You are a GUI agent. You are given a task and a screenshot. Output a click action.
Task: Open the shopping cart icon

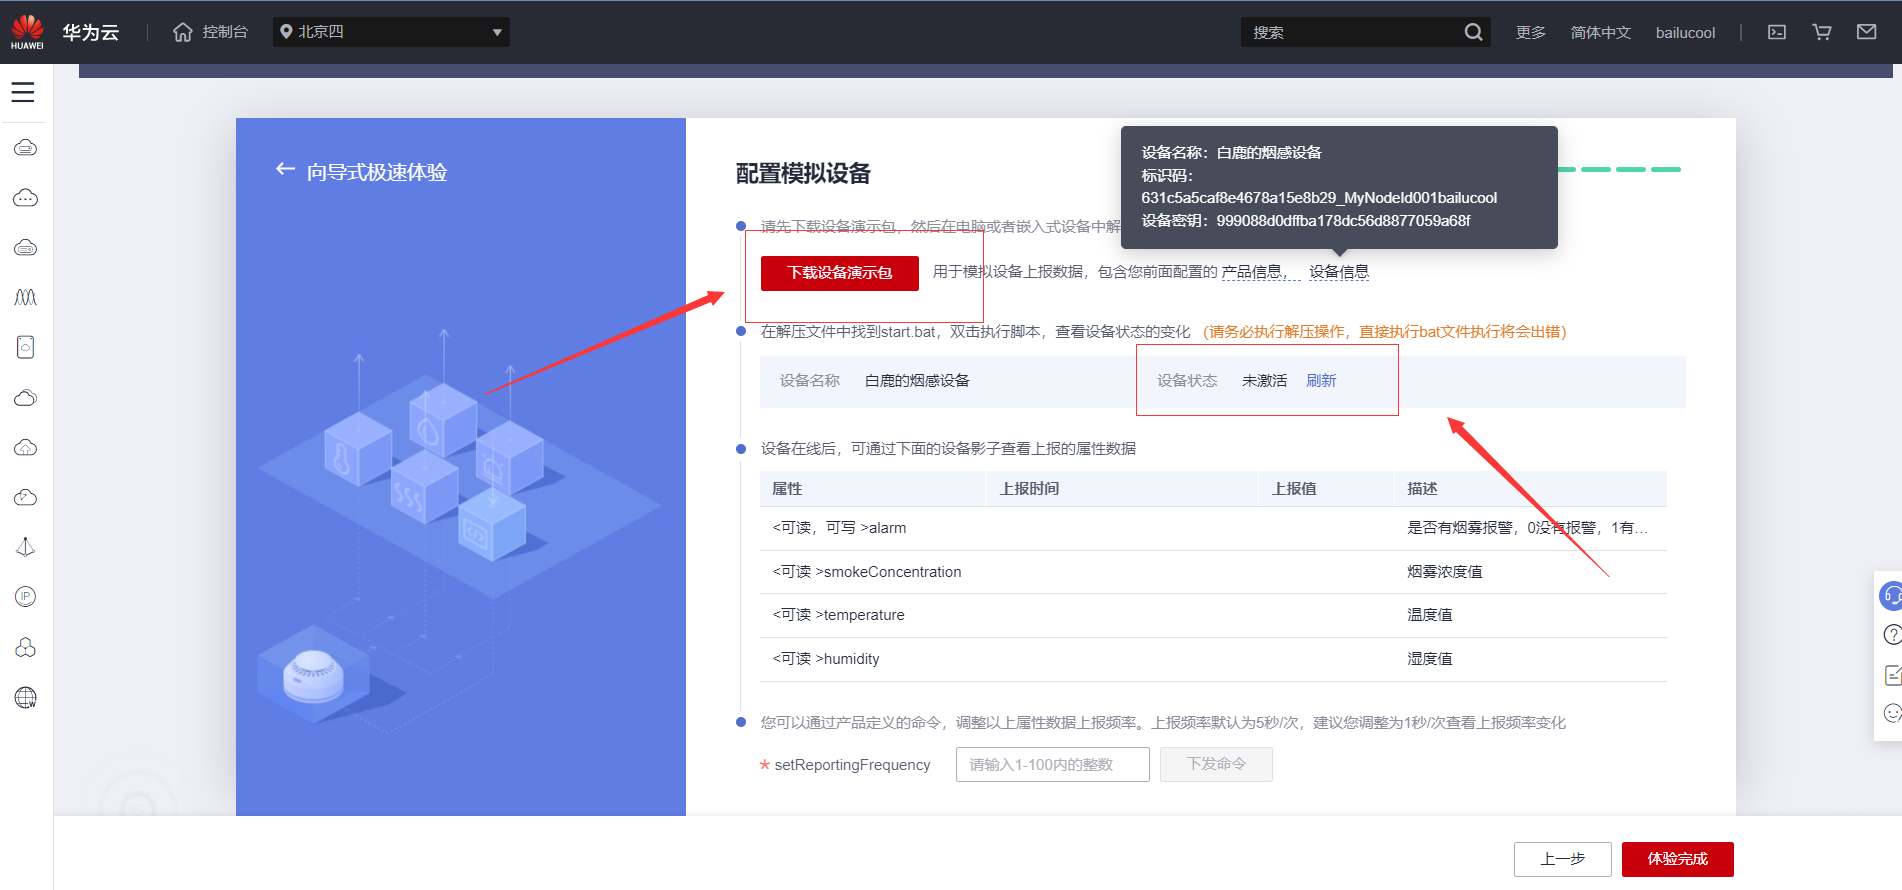1822,32
